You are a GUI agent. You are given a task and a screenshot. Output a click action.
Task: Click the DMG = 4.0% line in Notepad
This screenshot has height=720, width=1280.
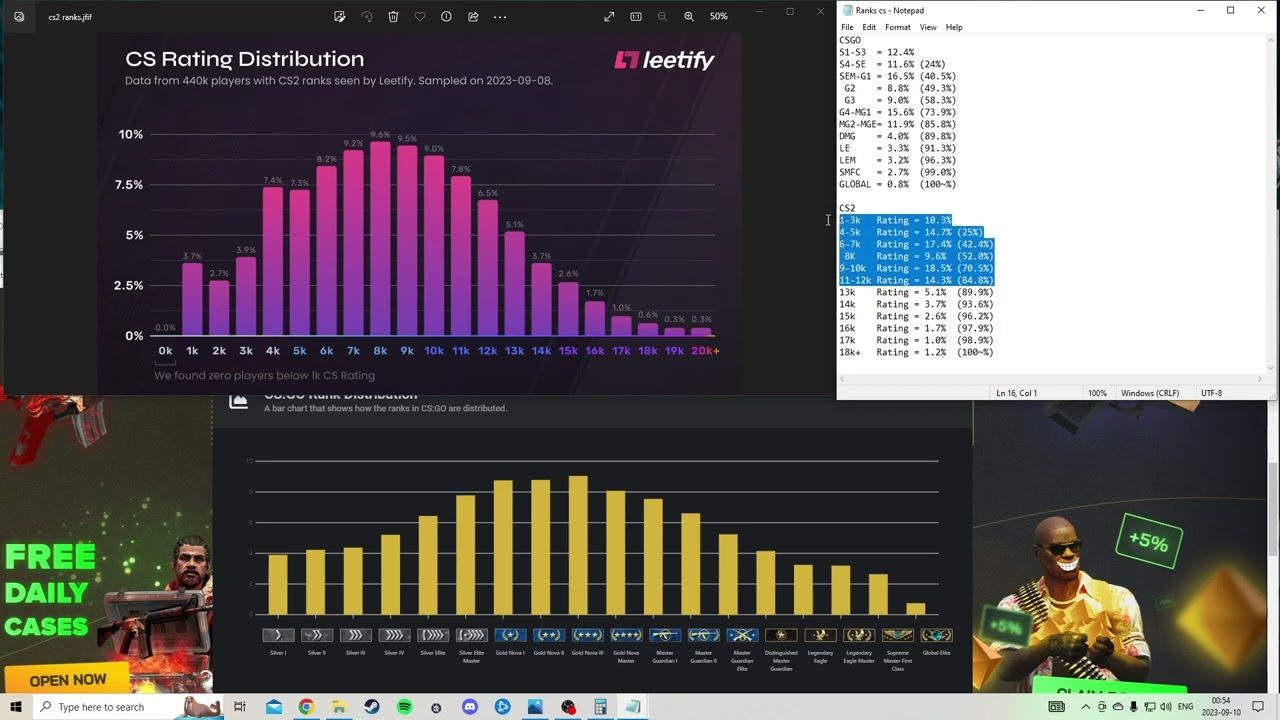tap(897, 136)
